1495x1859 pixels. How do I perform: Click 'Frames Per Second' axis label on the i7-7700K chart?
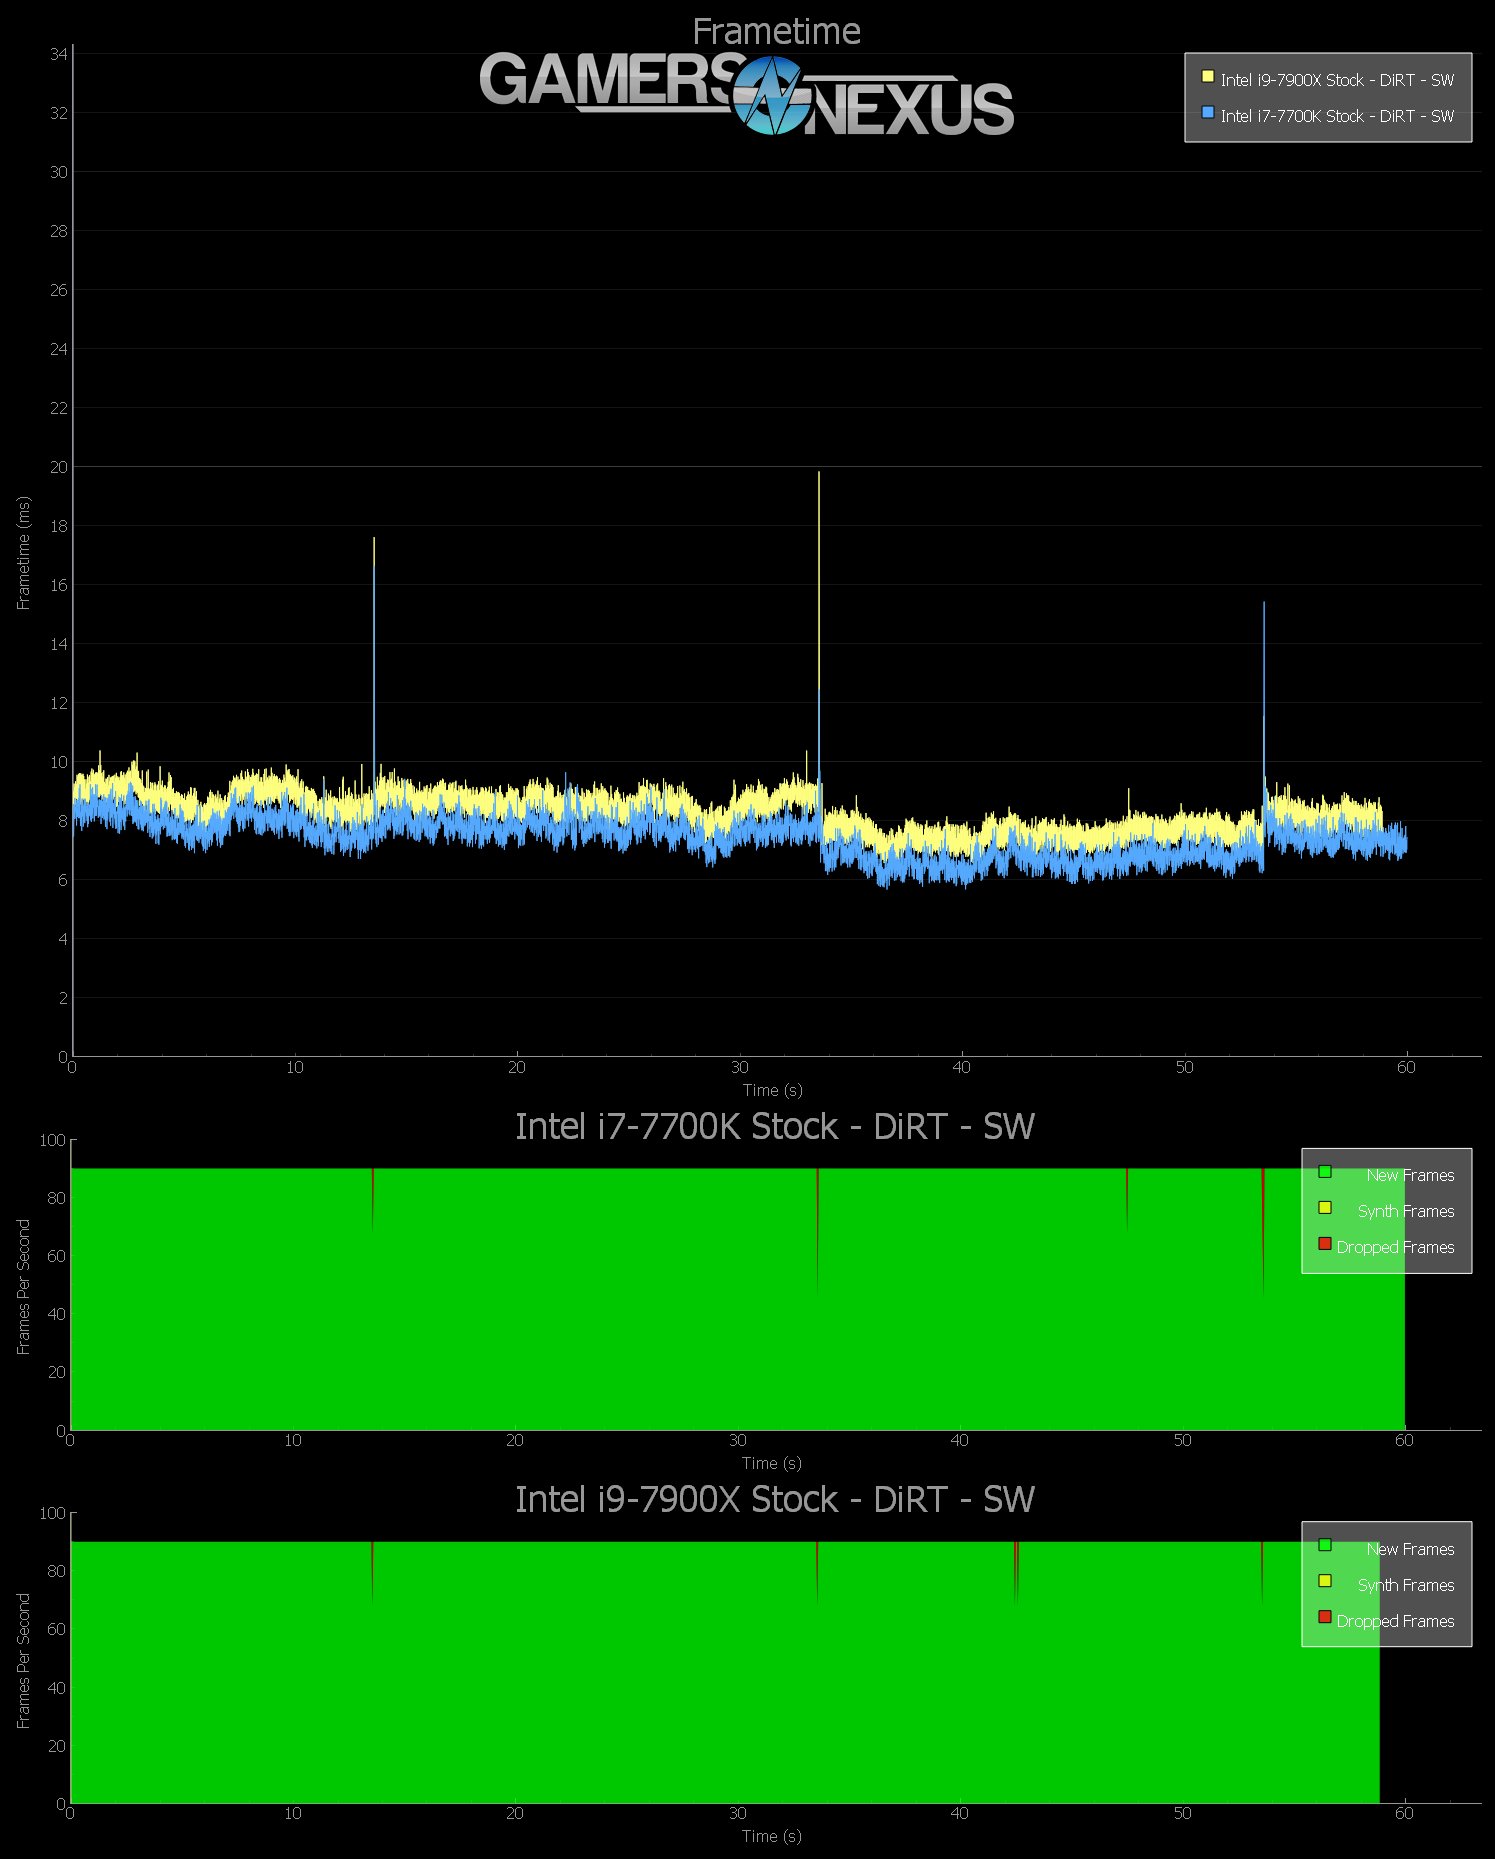[x=24, y=1287]
